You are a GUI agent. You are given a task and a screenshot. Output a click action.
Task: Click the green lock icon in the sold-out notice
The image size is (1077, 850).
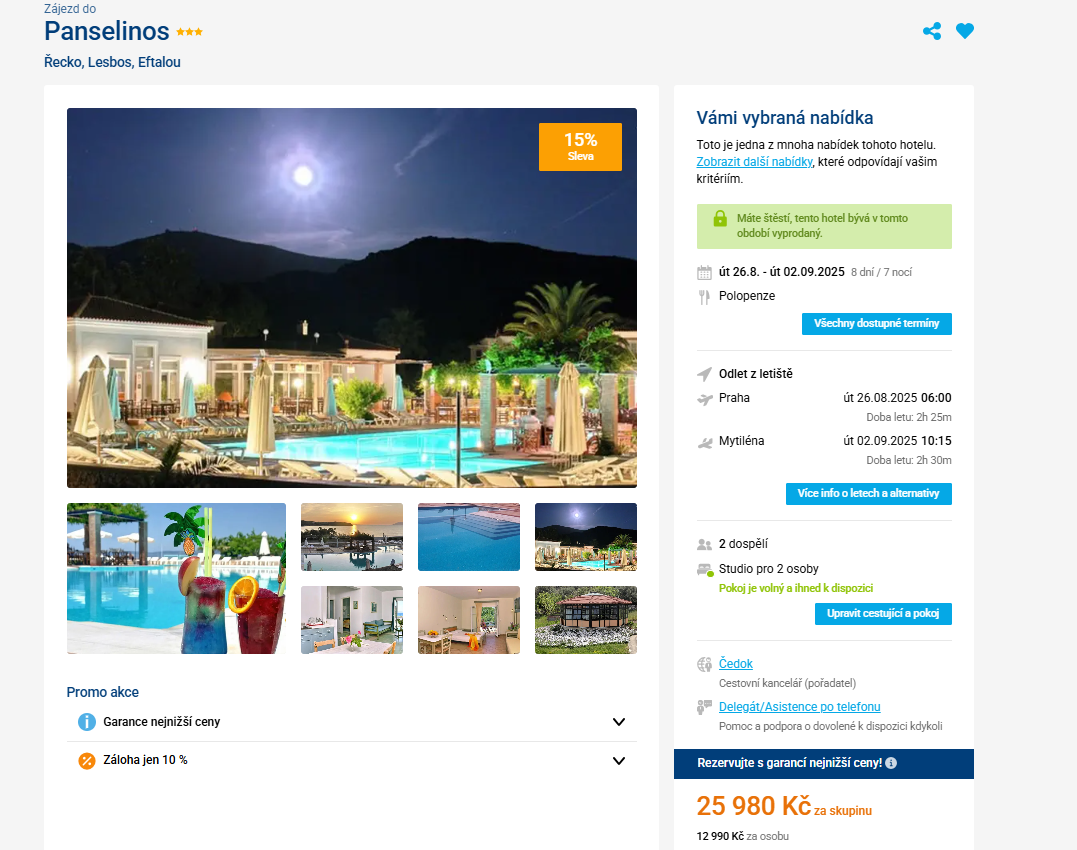click(720, 218)
